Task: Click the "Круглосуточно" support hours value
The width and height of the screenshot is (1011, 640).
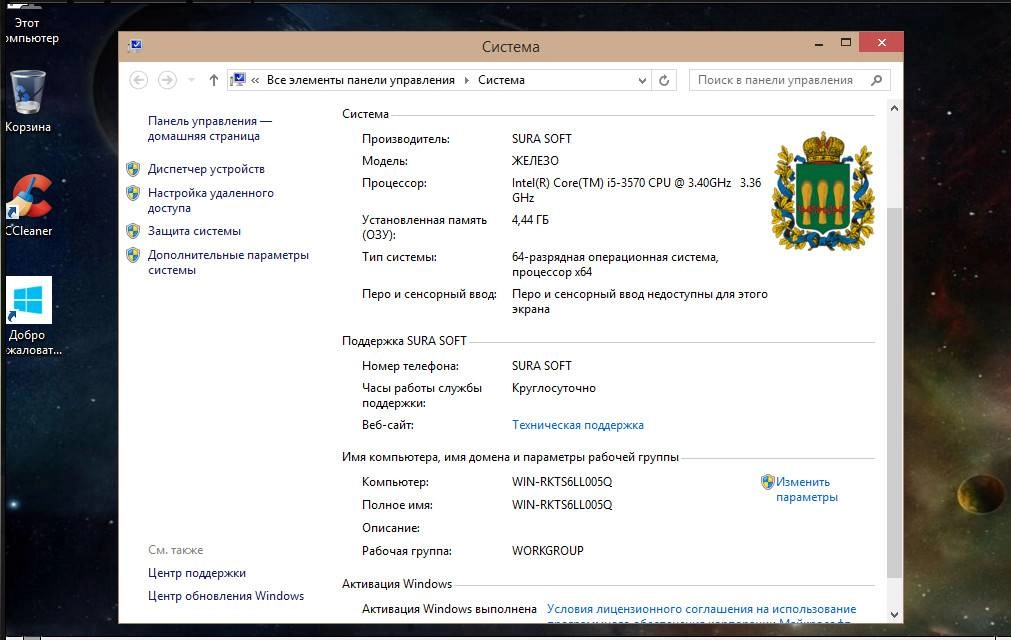Action: (554, 388)
